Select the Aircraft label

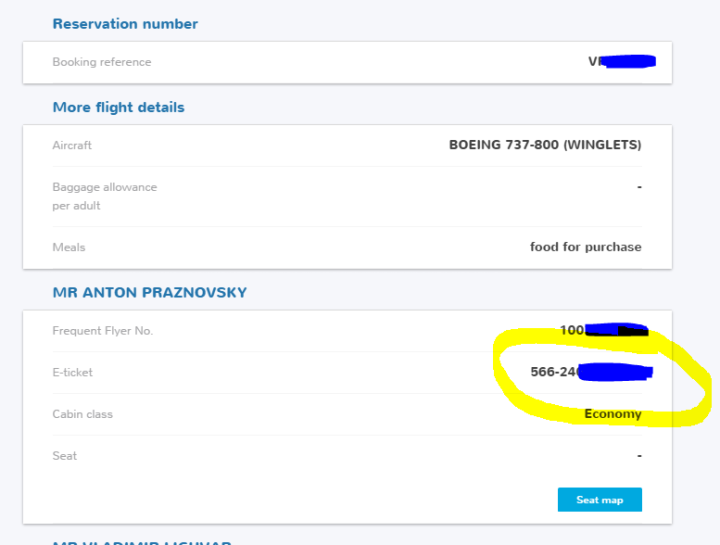click(x=72, y=145)
